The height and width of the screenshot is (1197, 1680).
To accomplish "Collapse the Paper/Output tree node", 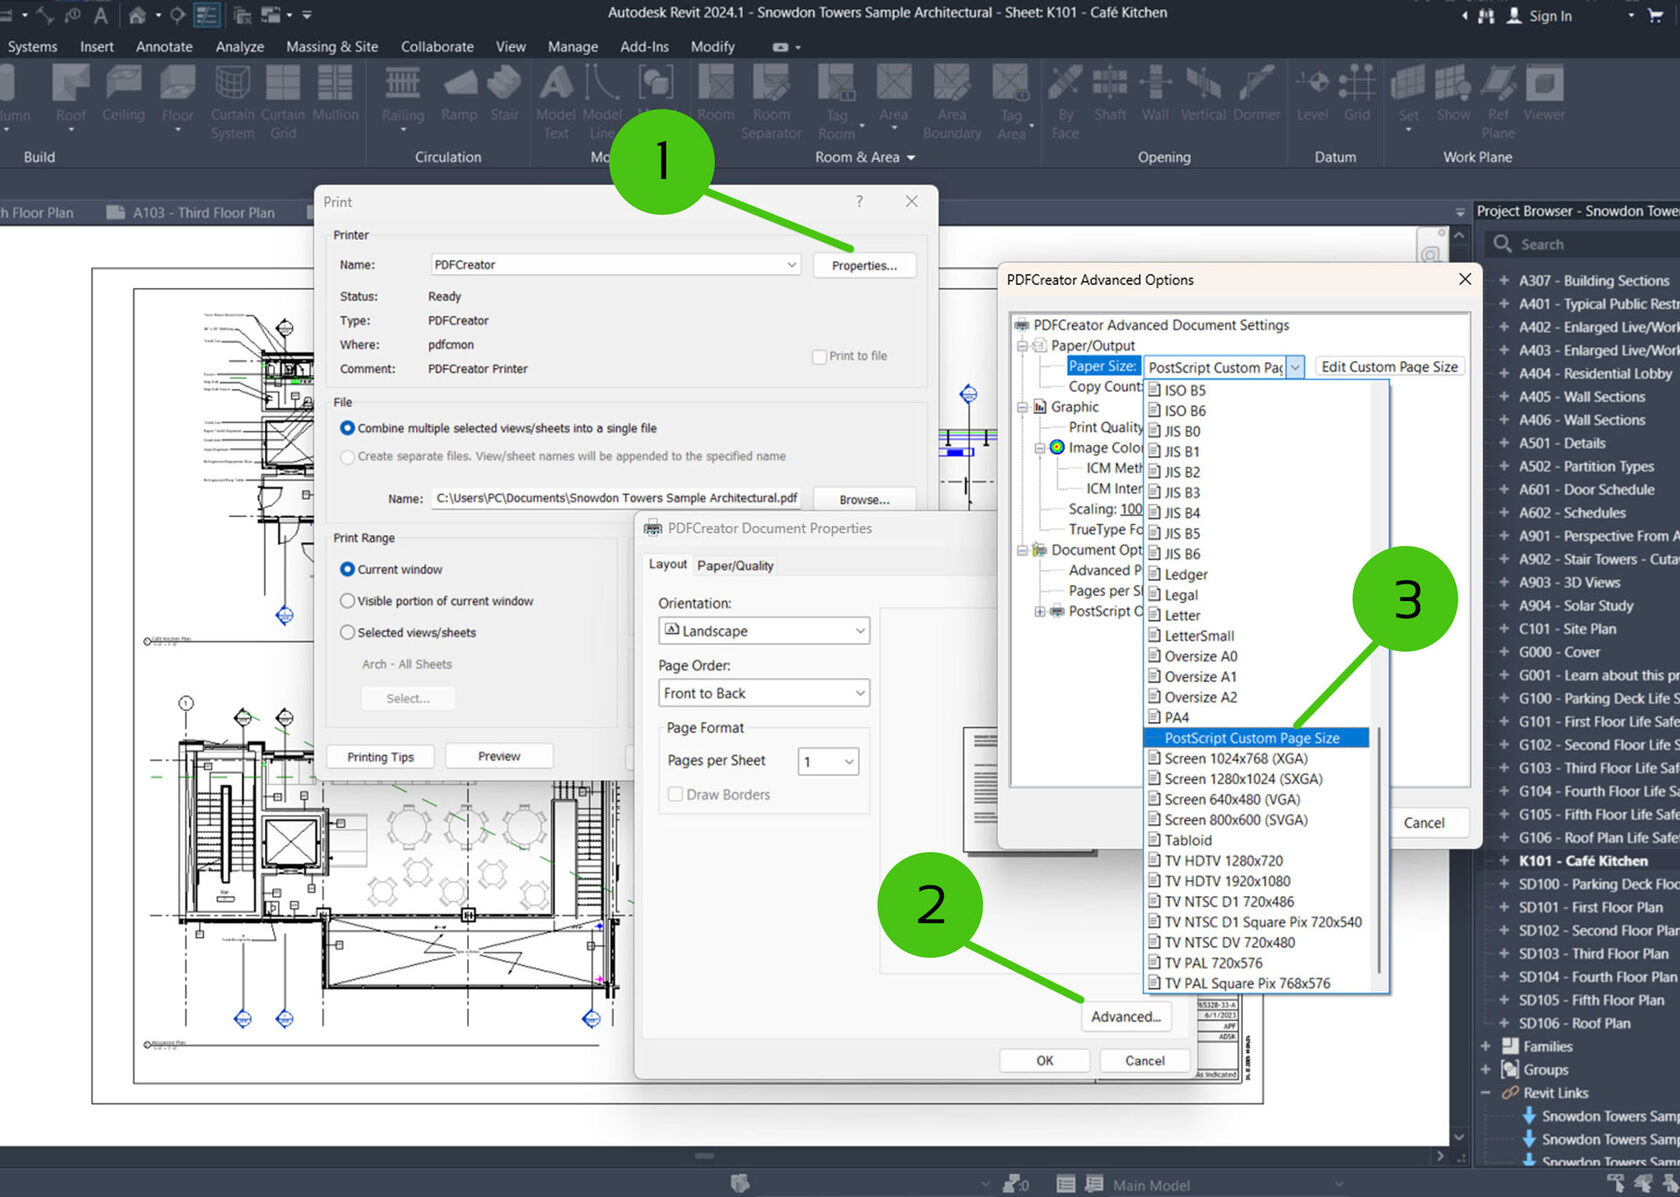I will coord(1022,346).
